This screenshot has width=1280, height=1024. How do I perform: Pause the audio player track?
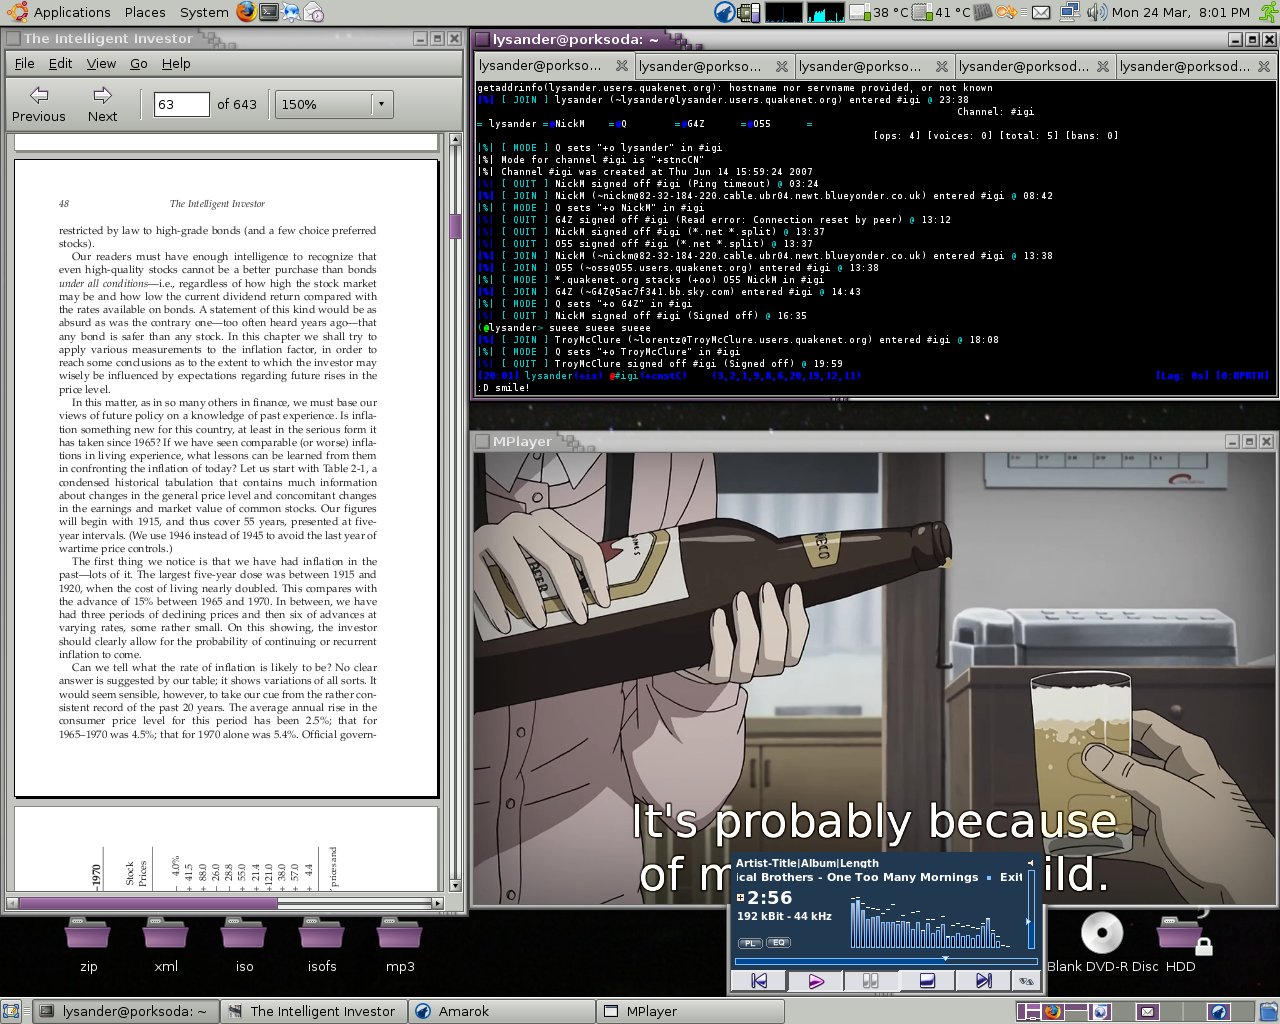coord(869,981)
